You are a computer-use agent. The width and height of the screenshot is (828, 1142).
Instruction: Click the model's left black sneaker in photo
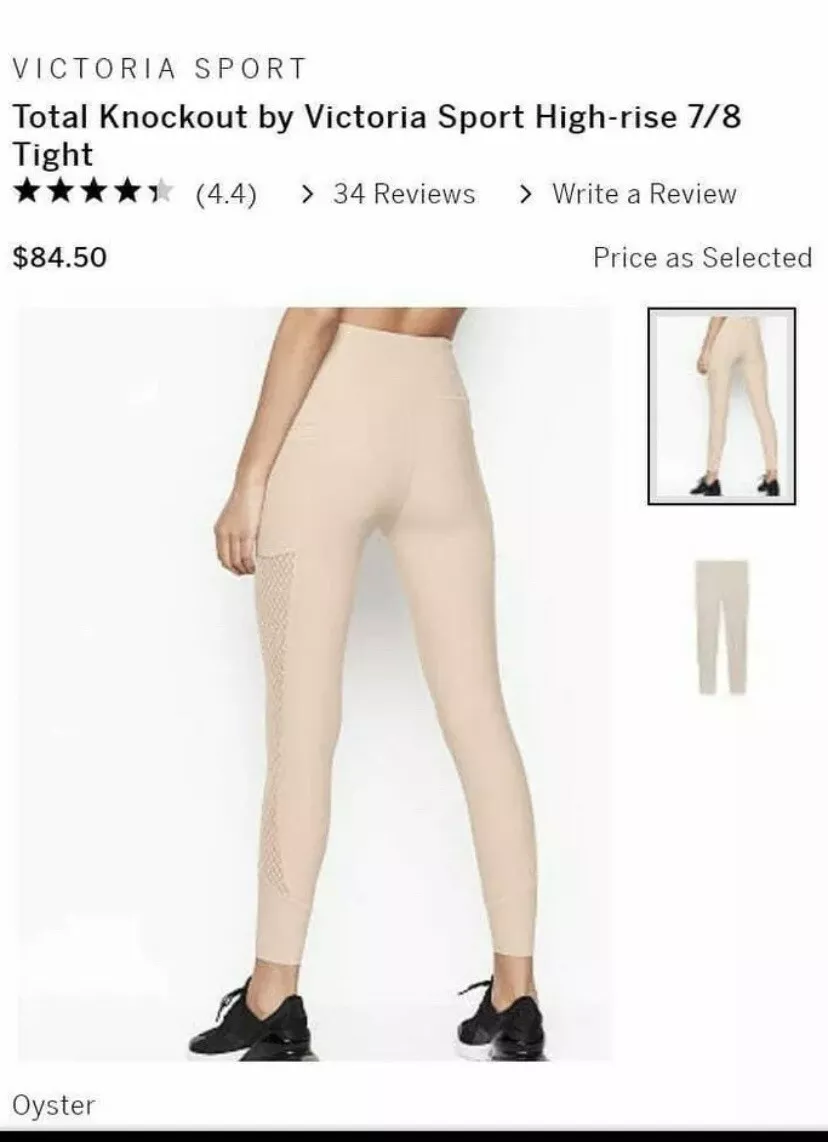252,1023
